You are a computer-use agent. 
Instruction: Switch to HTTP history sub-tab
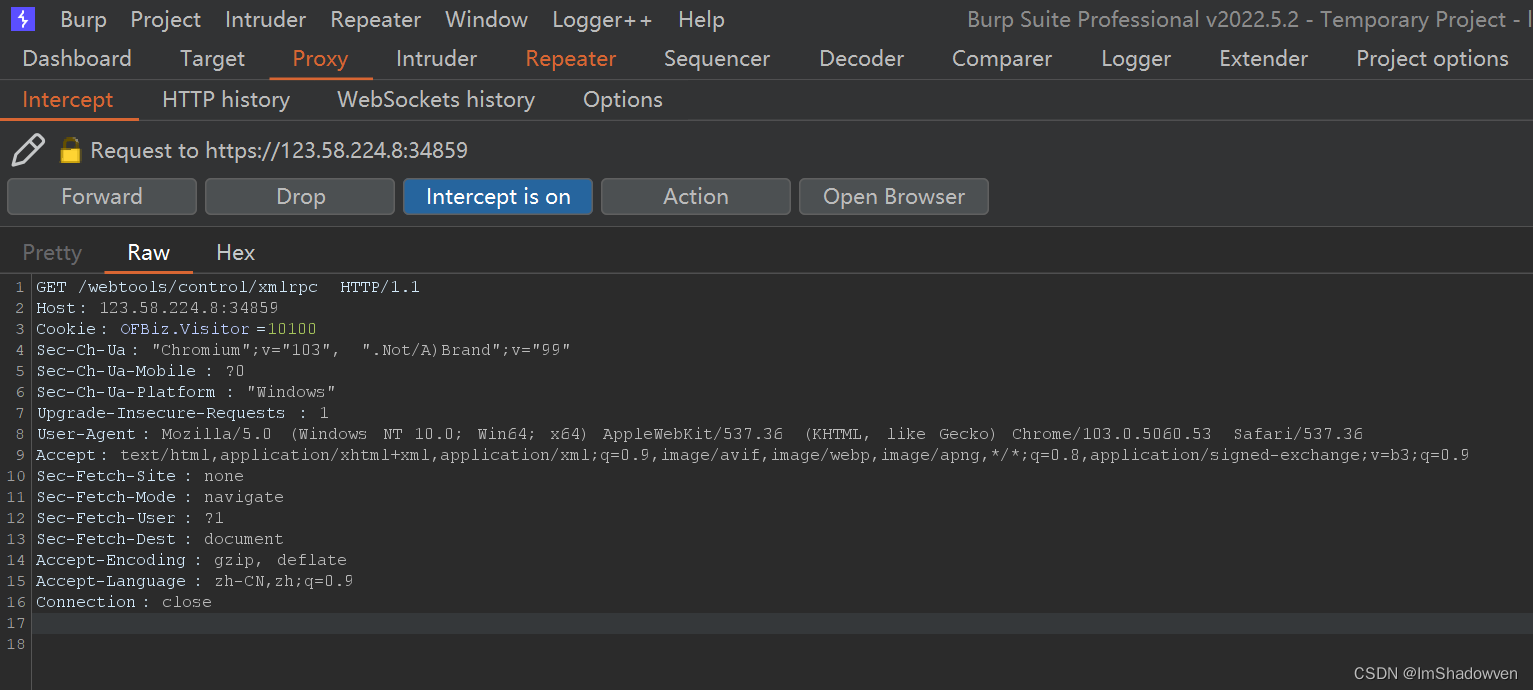point(226,100)
